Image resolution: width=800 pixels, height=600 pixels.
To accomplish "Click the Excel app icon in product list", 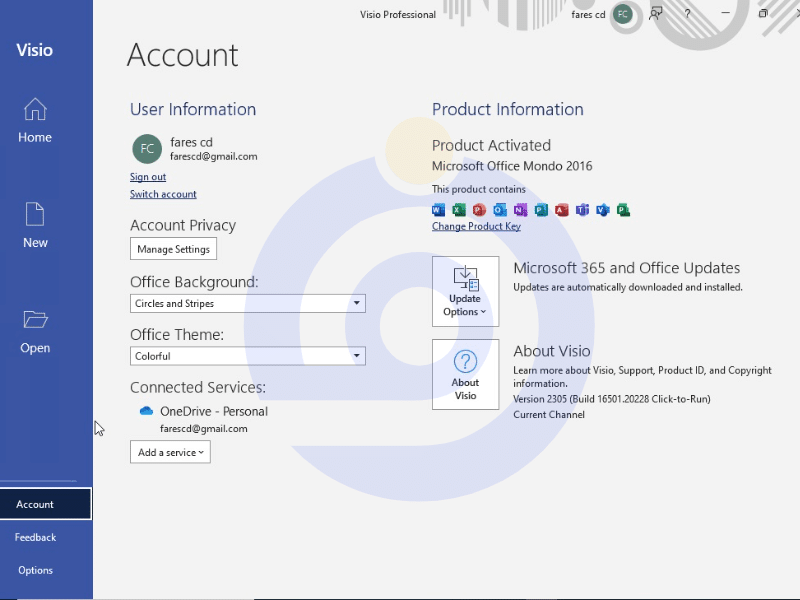I will (x=459, y=210).
